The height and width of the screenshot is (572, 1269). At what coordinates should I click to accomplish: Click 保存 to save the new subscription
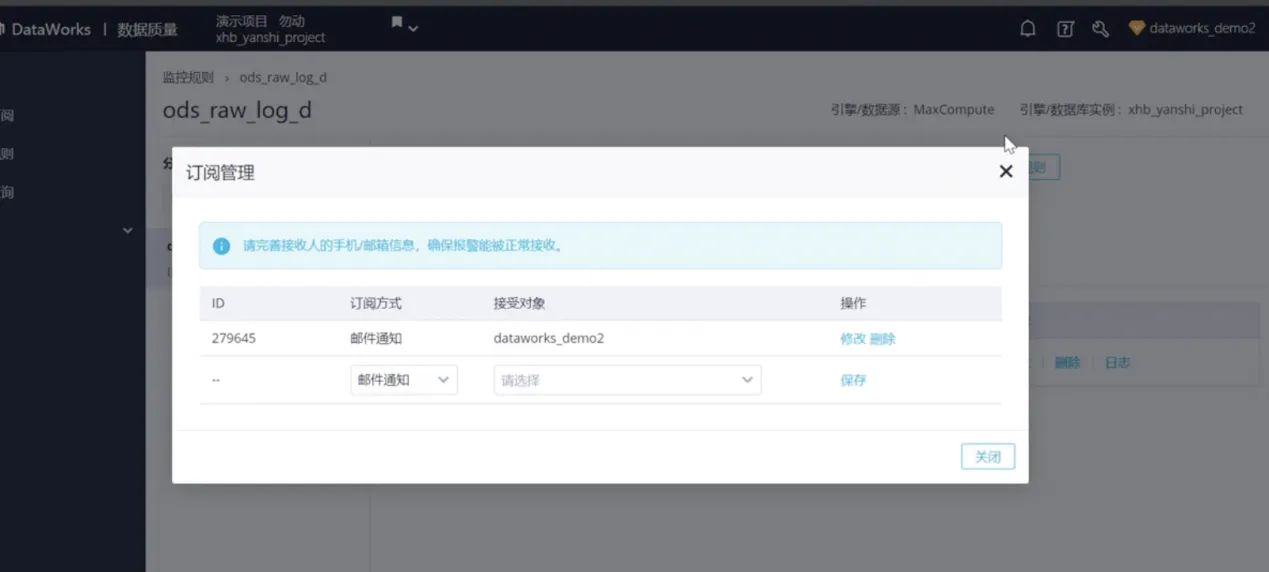(853, 380)
